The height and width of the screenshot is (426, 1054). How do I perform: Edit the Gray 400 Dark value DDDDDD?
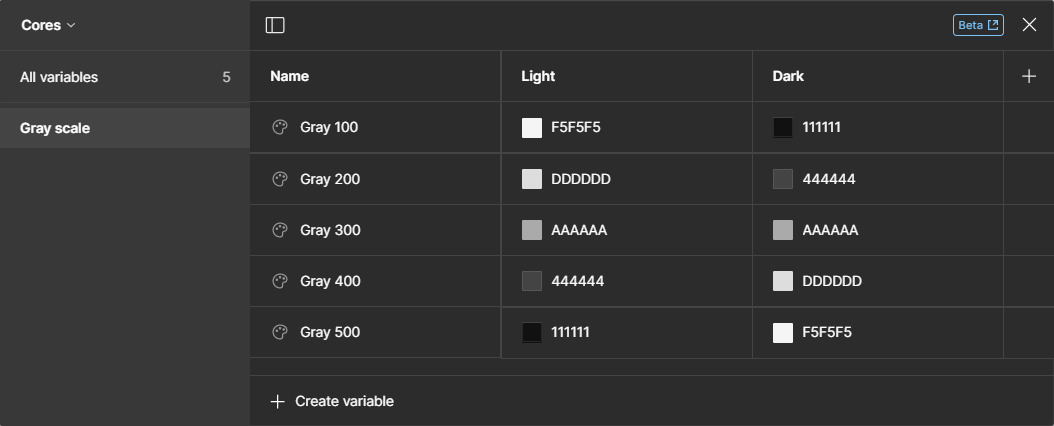click(x=832, y=281)
